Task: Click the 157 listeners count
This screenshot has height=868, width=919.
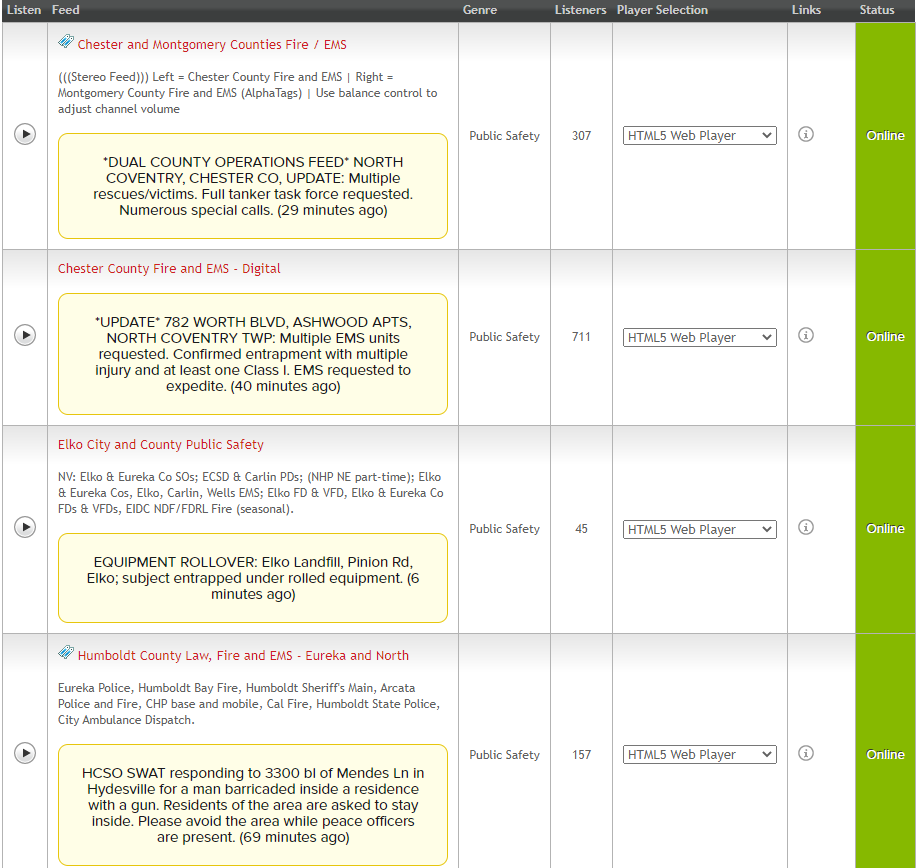Action: [581, 754]
